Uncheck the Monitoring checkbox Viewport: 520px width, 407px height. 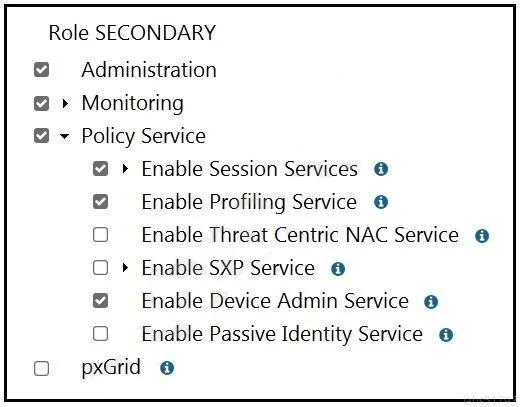pos(42,103)
